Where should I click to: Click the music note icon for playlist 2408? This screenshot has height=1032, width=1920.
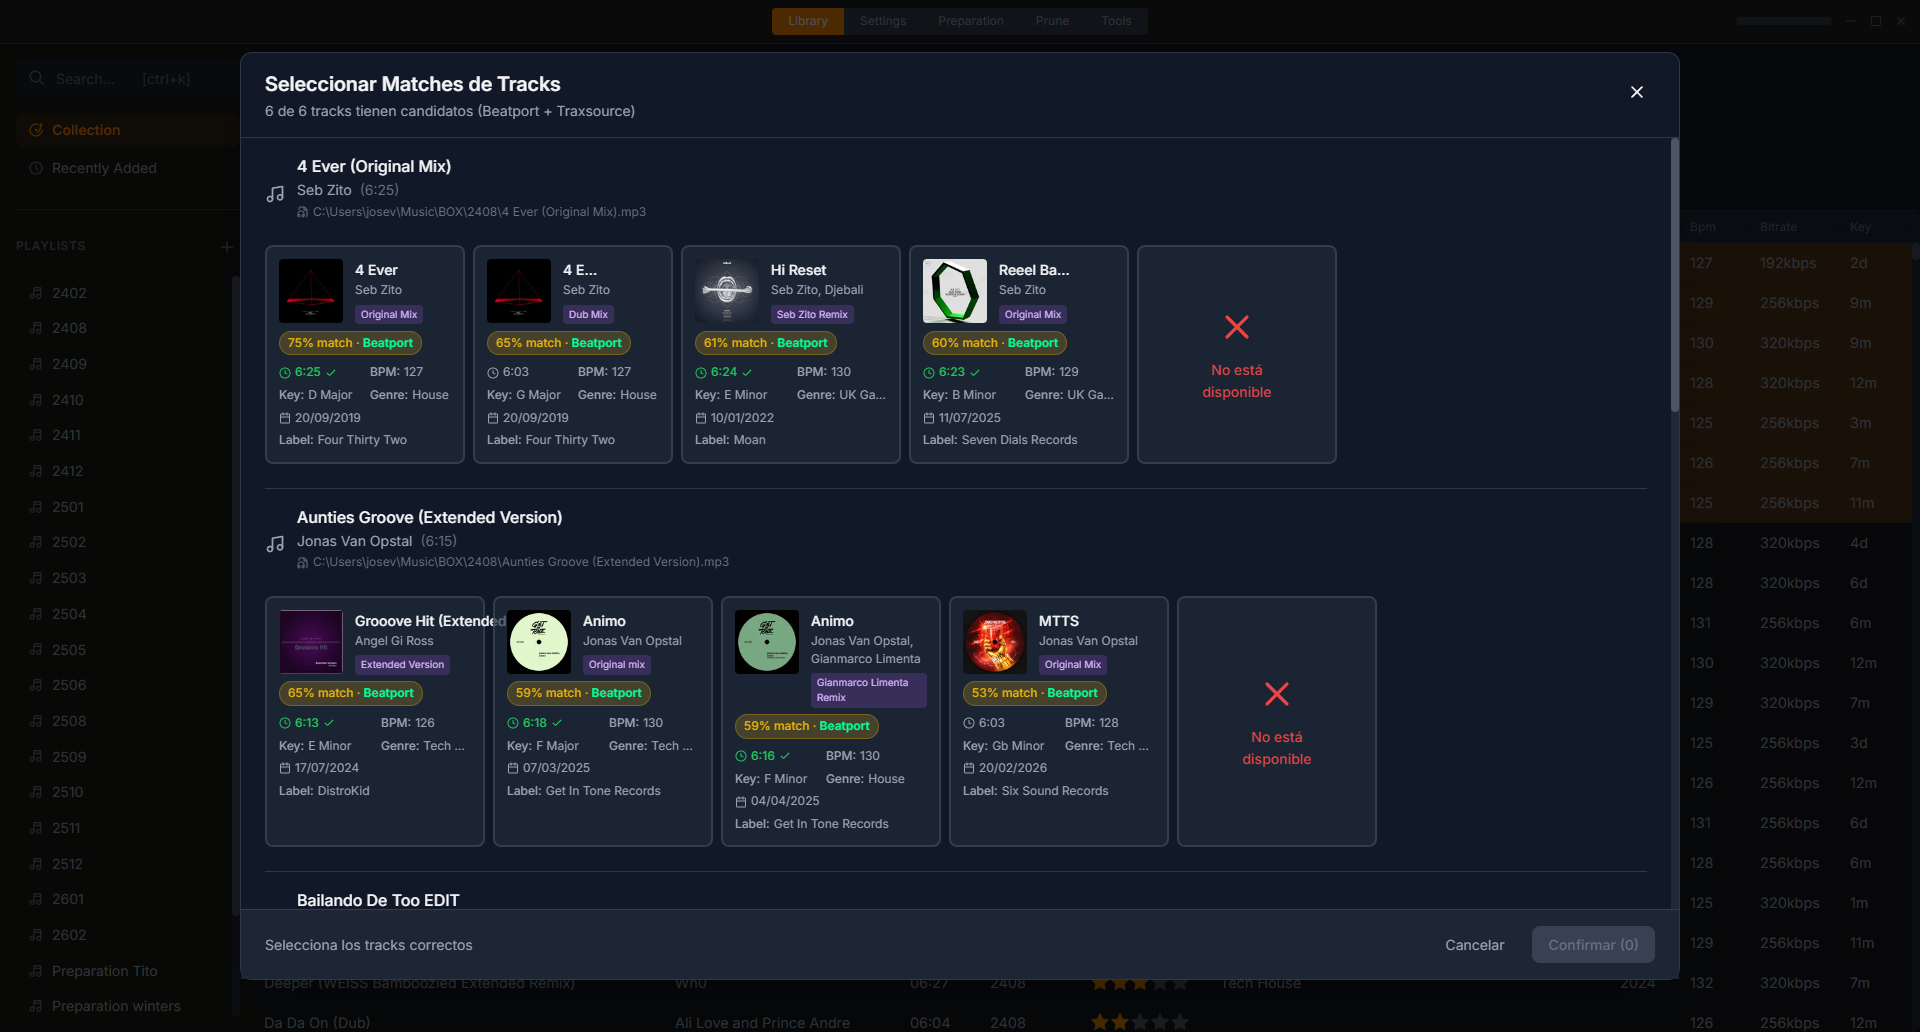tap(36, 328)
